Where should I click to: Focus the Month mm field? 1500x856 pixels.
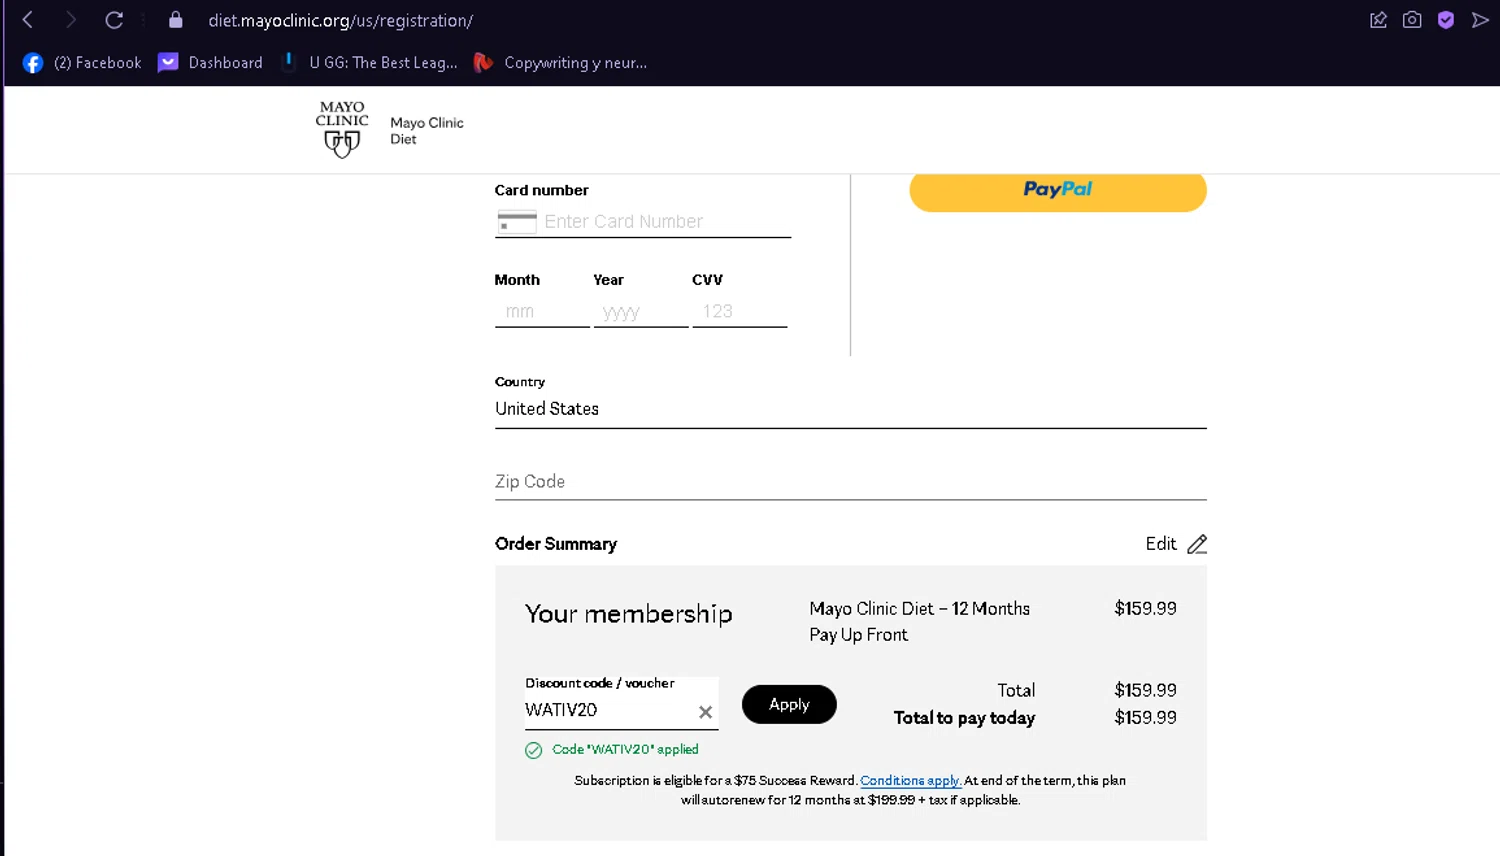click(x=542, y=312)
